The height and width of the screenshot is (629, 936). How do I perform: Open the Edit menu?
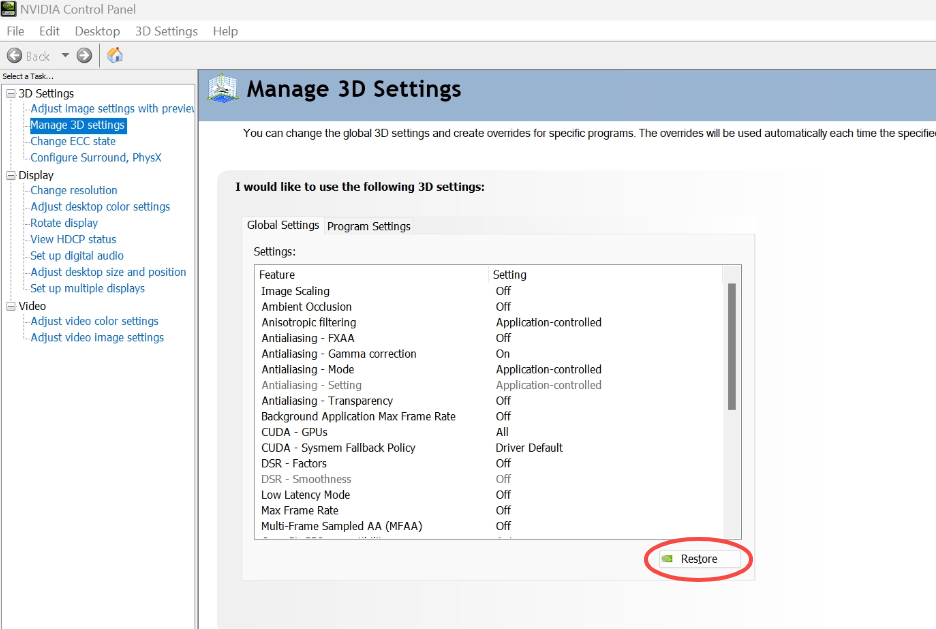tap(49, 31)
